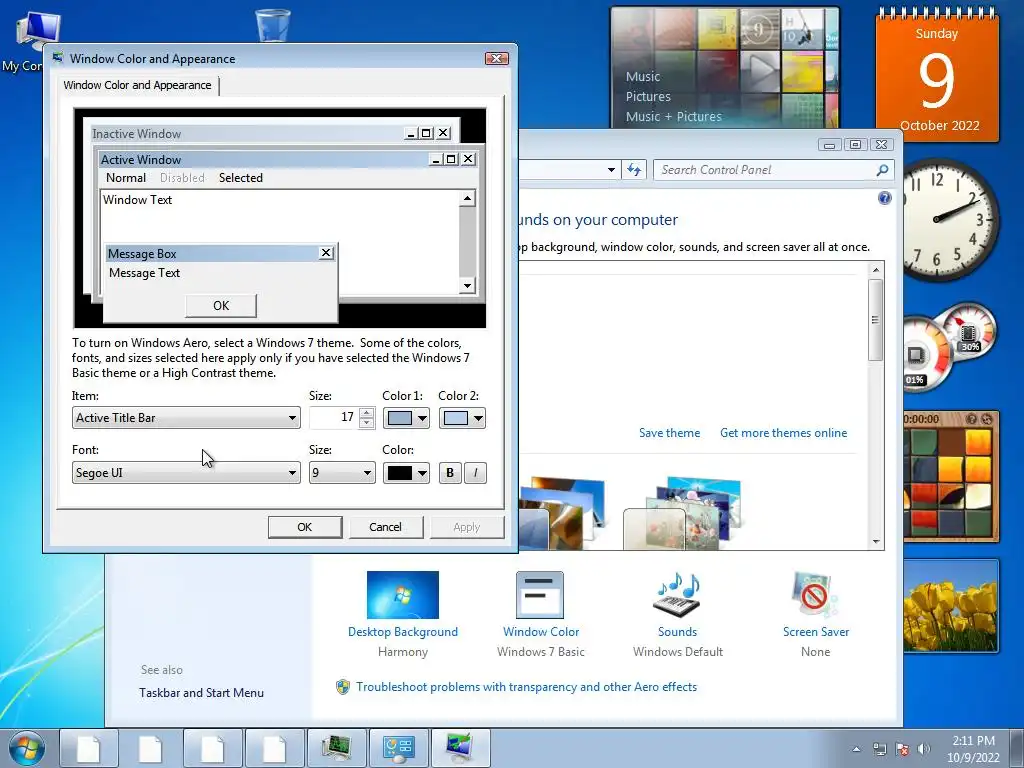The image size is (1024, 768).
Task: Increase item Size with the up spinner
Action: tap(367, 413)
